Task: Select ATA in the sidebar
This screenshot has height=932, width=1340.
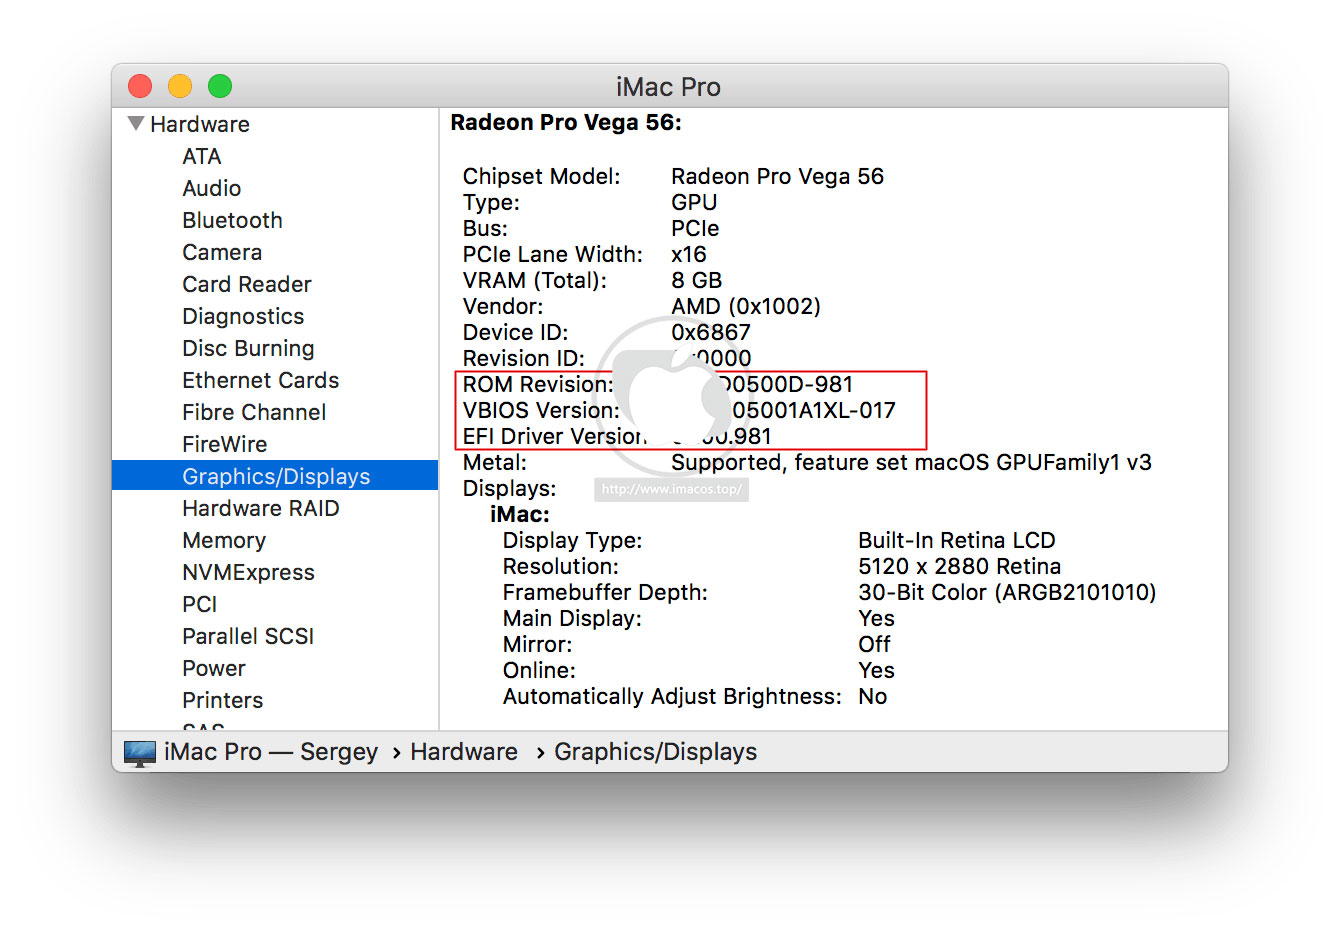Action: [202, 157]
